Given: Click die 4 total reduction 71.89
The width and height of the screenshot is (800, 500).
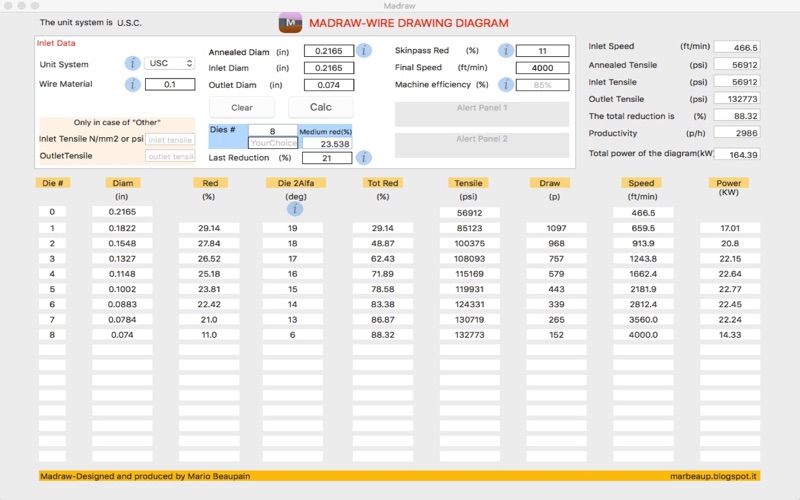Looking at the screenshot, I should (x=383, y=274).
